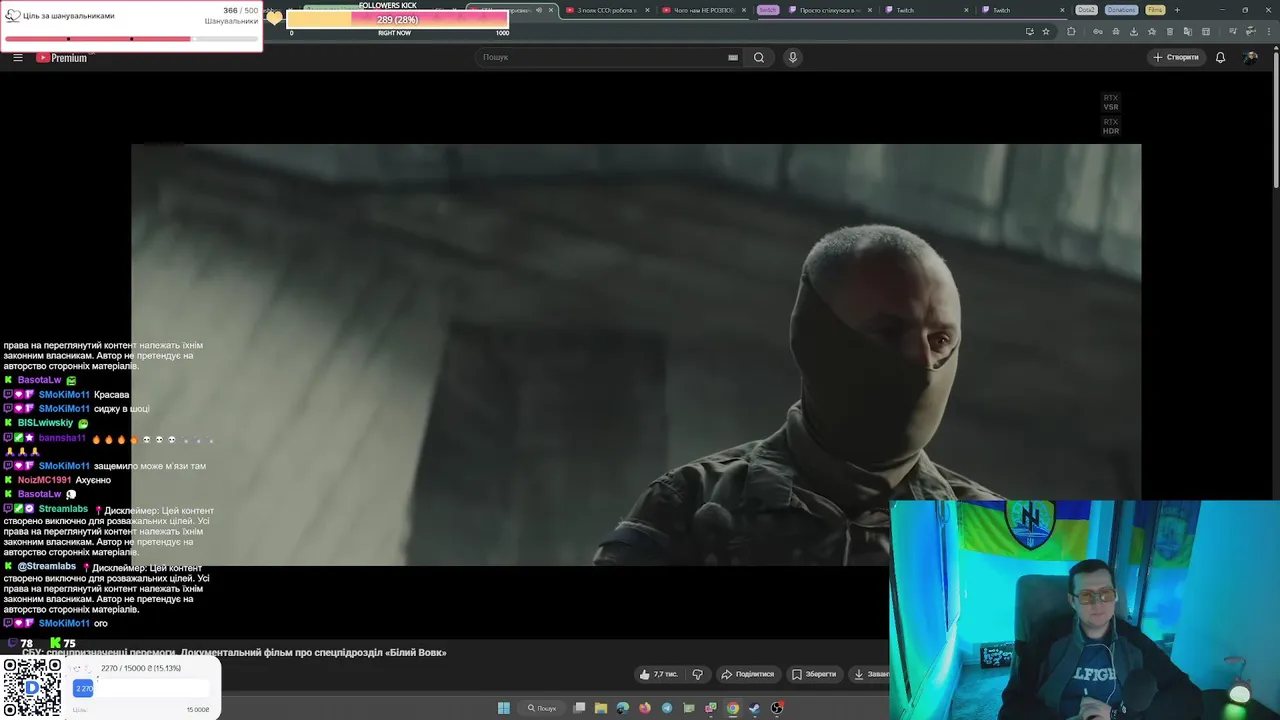Expand the Donations tab group
This screenshot has height=720, width=1280.
point(1122,10)
